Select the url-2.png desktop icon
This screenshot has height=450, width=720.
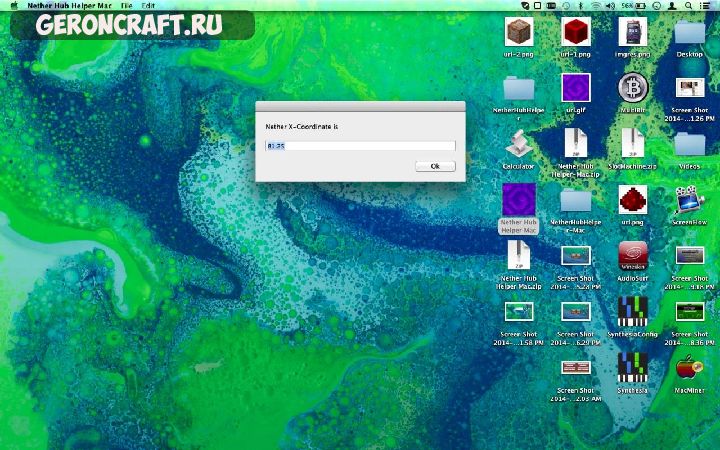[x=519, y=32]
